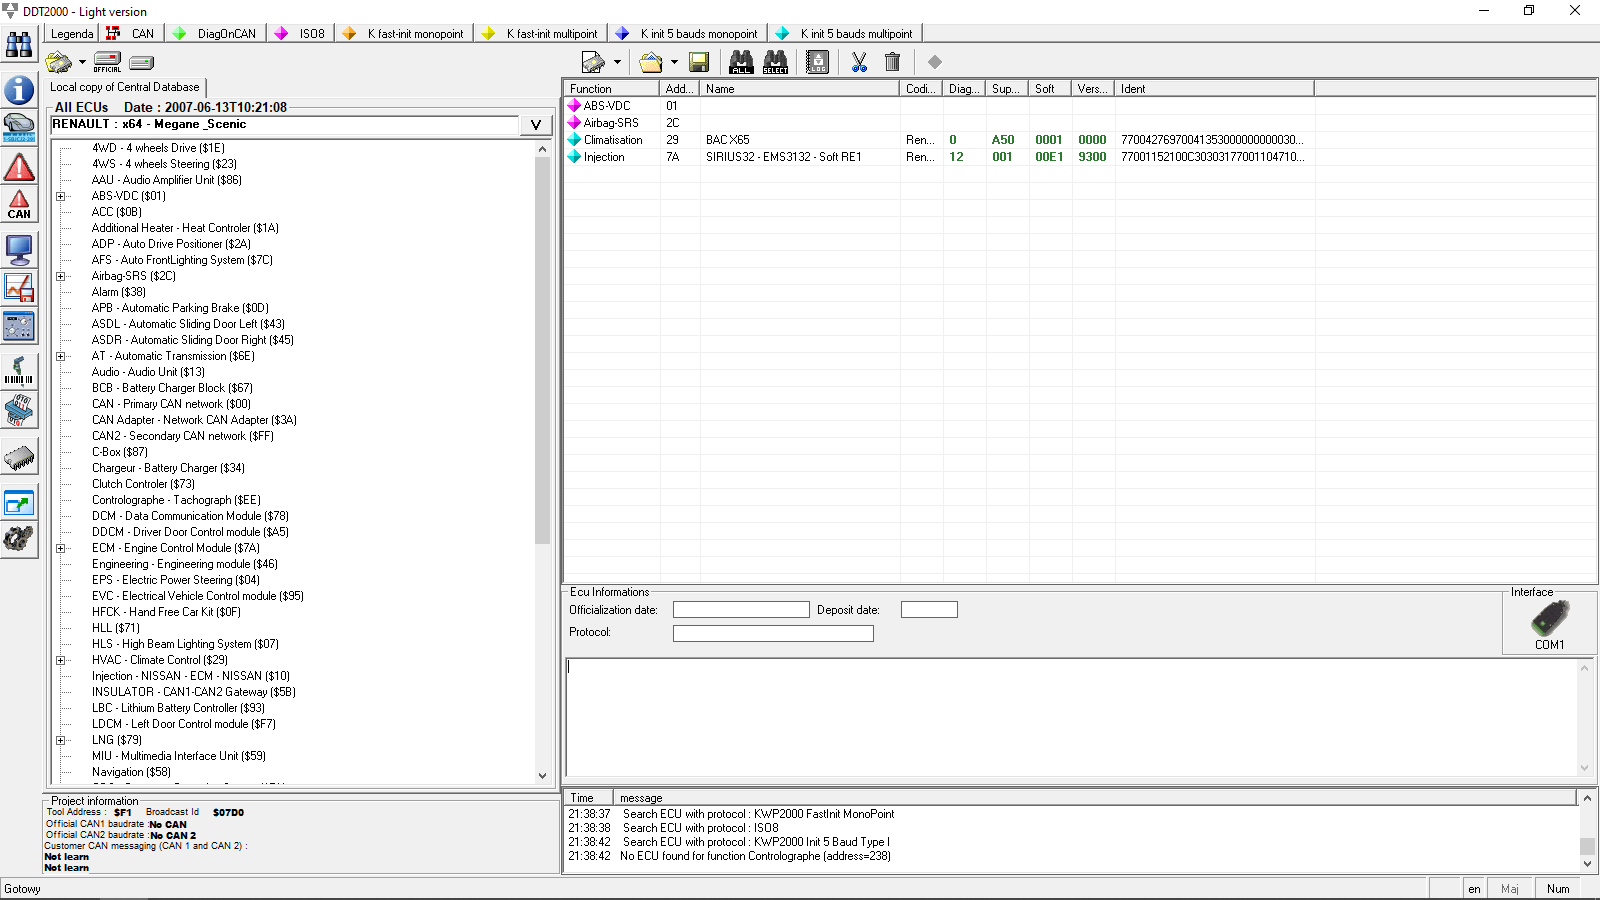The width and height of the screenshot is (1600, 900).
Task: Select the Local copy of Central Database tab
Action: (x=125, y=87)
